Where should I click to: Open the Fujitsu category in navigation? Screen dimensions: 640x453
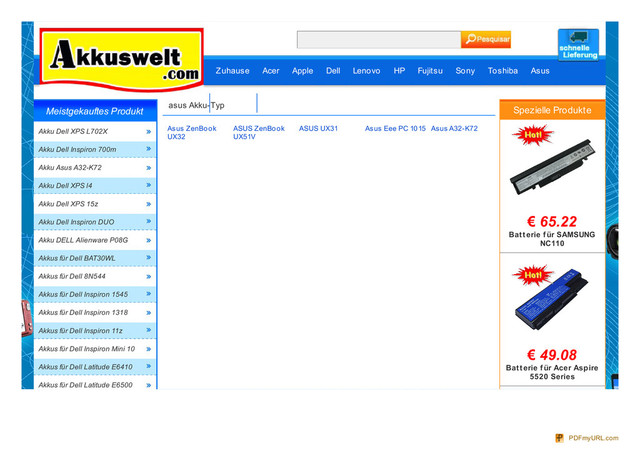click(x=430, y=71)
